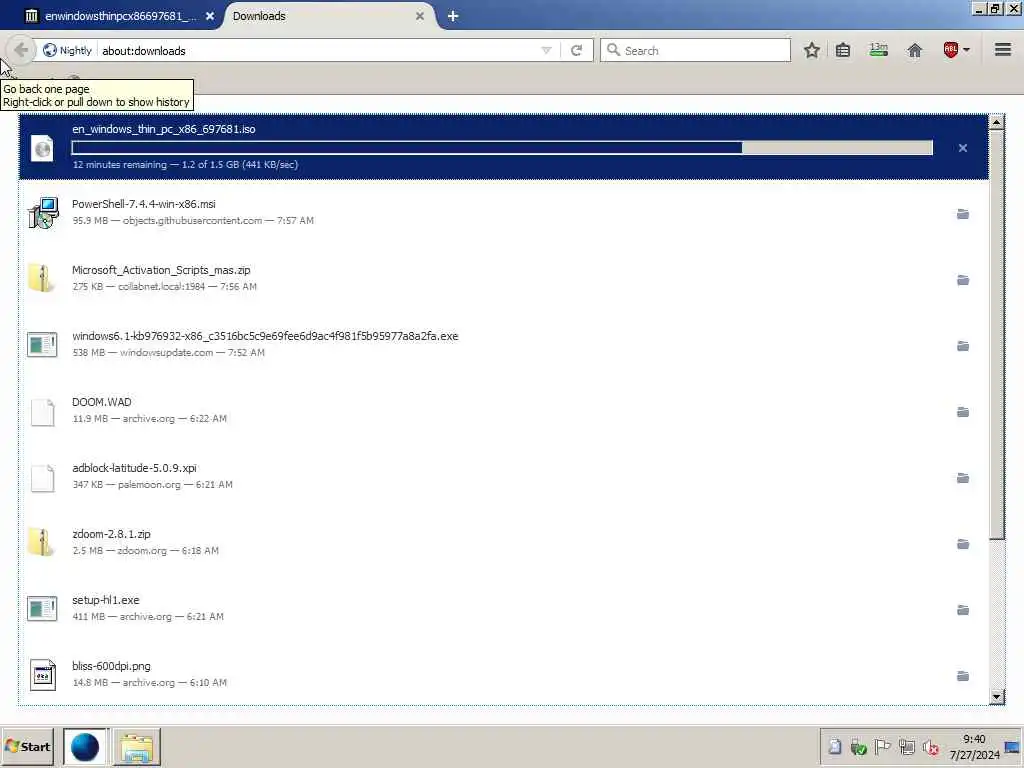This screenshot has height=768, width=1024.
Task: Select the adblock-latitude-5.0.9.xpi entry
Action: [504, 477]
